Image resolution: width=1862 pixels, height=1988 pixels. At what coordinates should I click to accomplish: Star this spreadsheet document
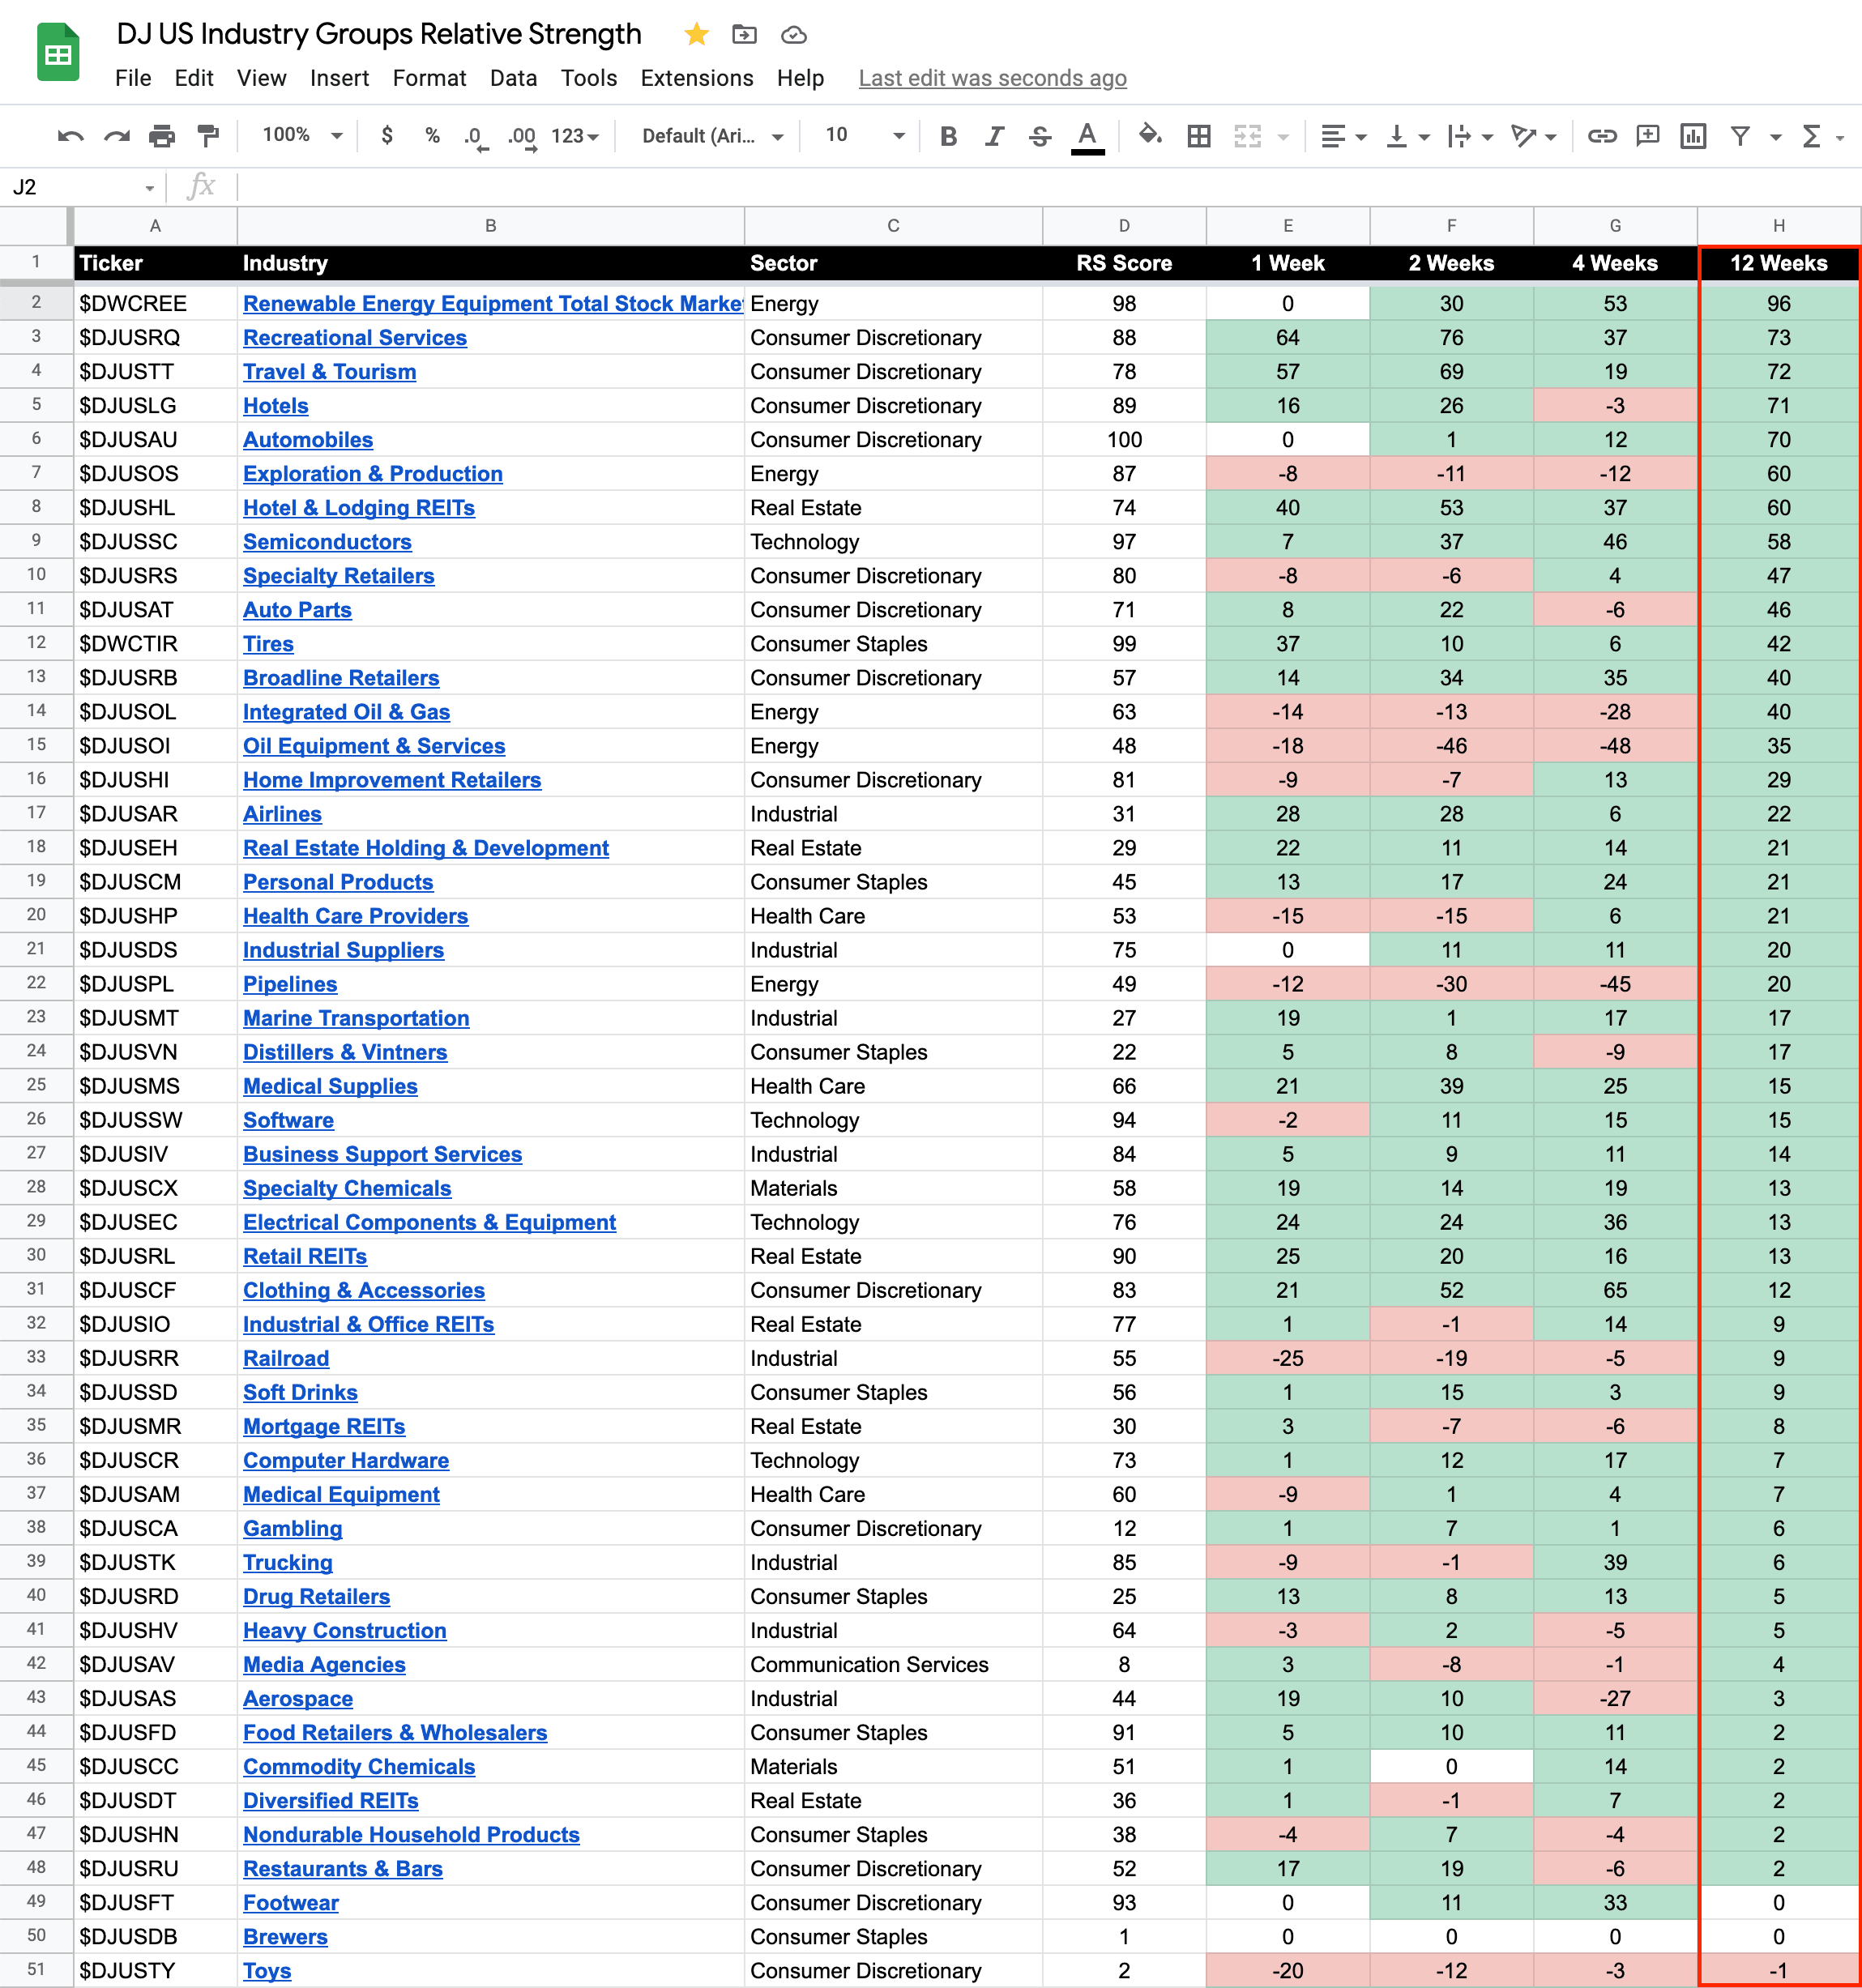[x=697, y=35]
